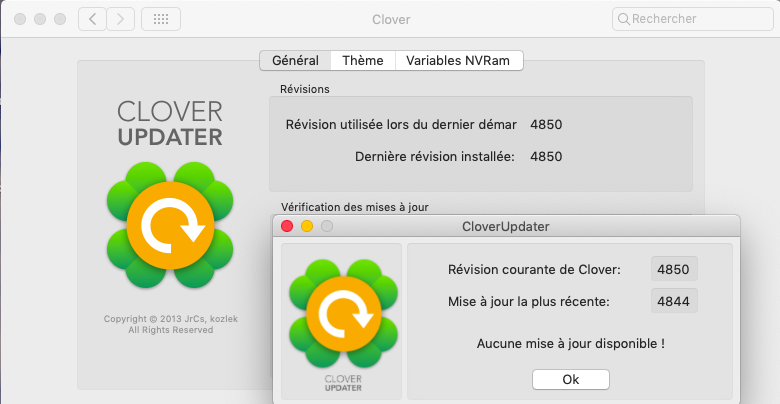Click 'Aucune mise à jour disponible !' message
Screen dimensions: 780x404
click(571, 344)
